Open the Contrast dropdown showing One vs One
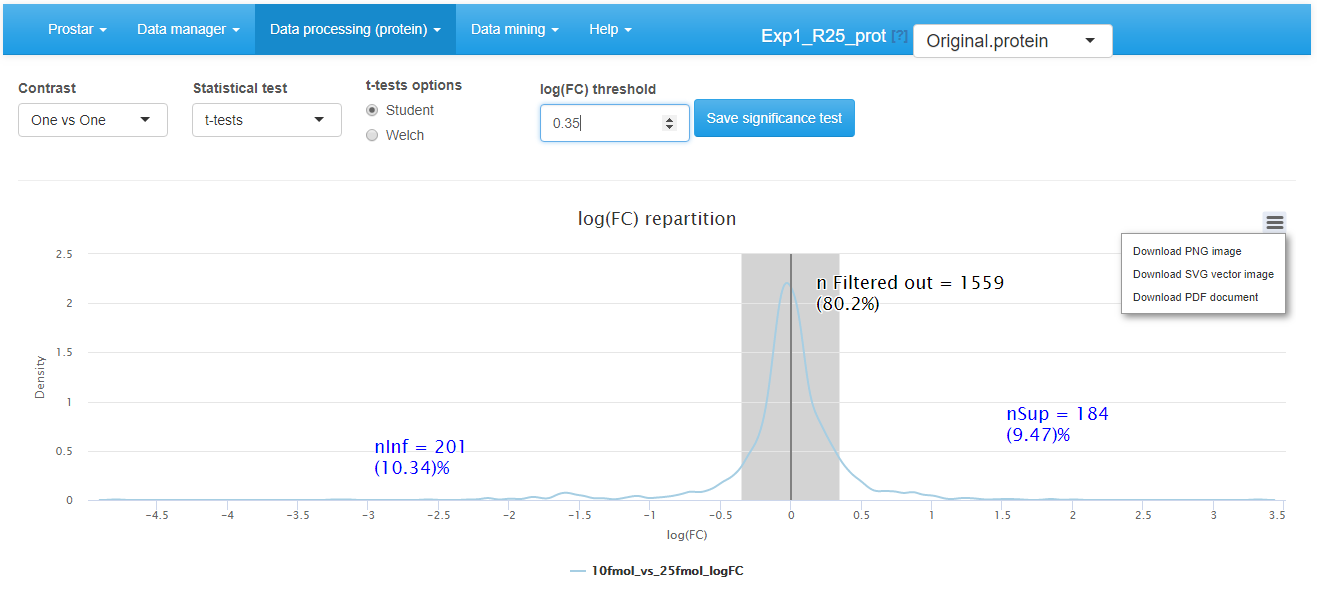 92,119
